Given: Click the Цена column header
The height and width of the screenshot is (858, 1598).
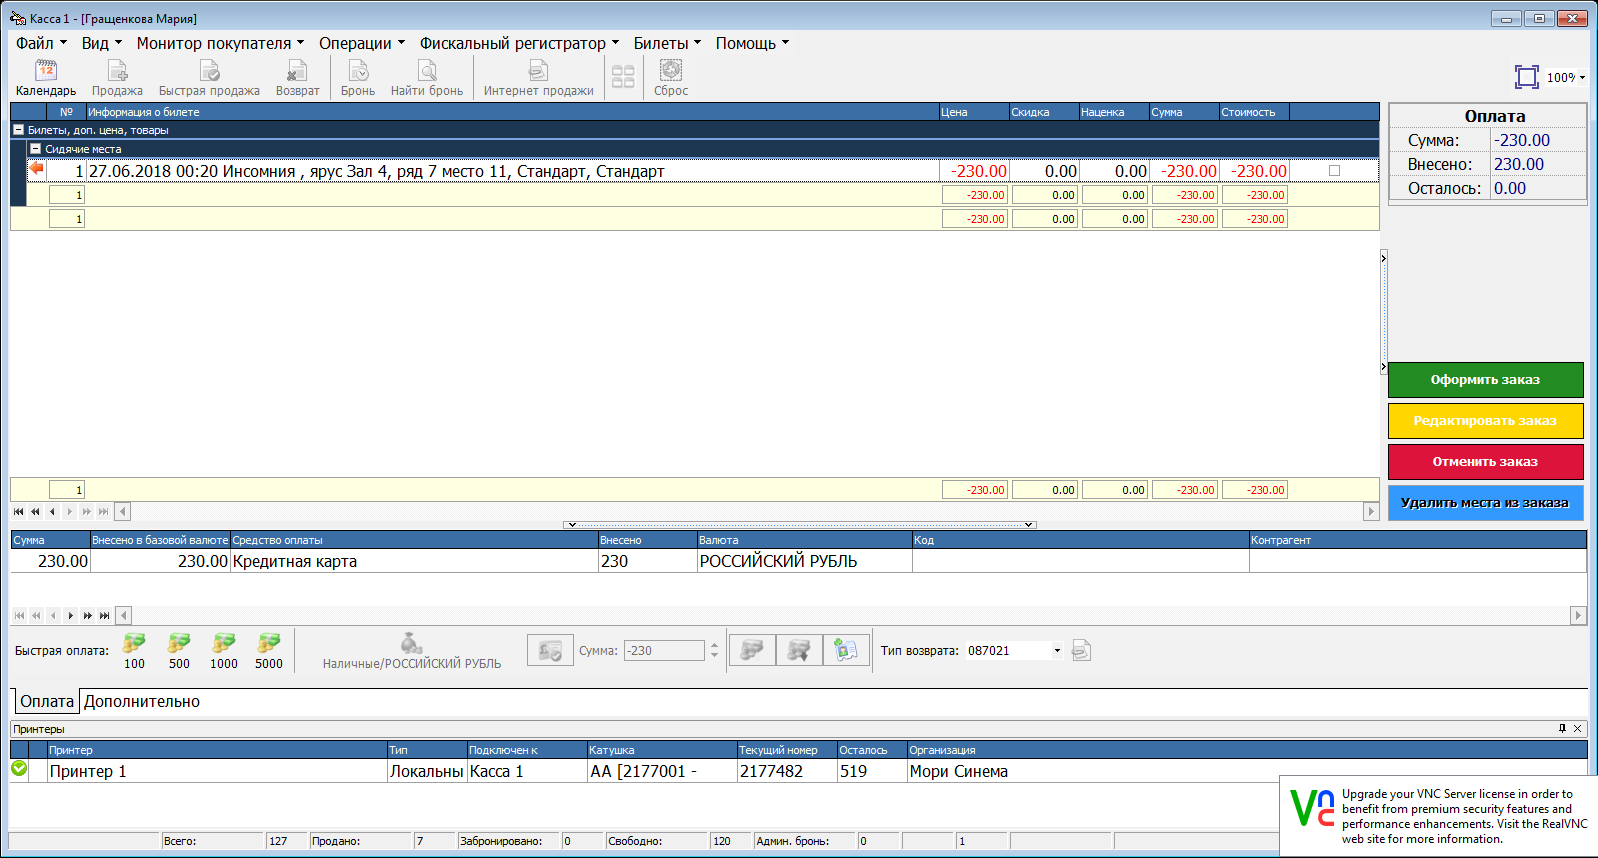Looking at the screenshot, I should 974,112.
